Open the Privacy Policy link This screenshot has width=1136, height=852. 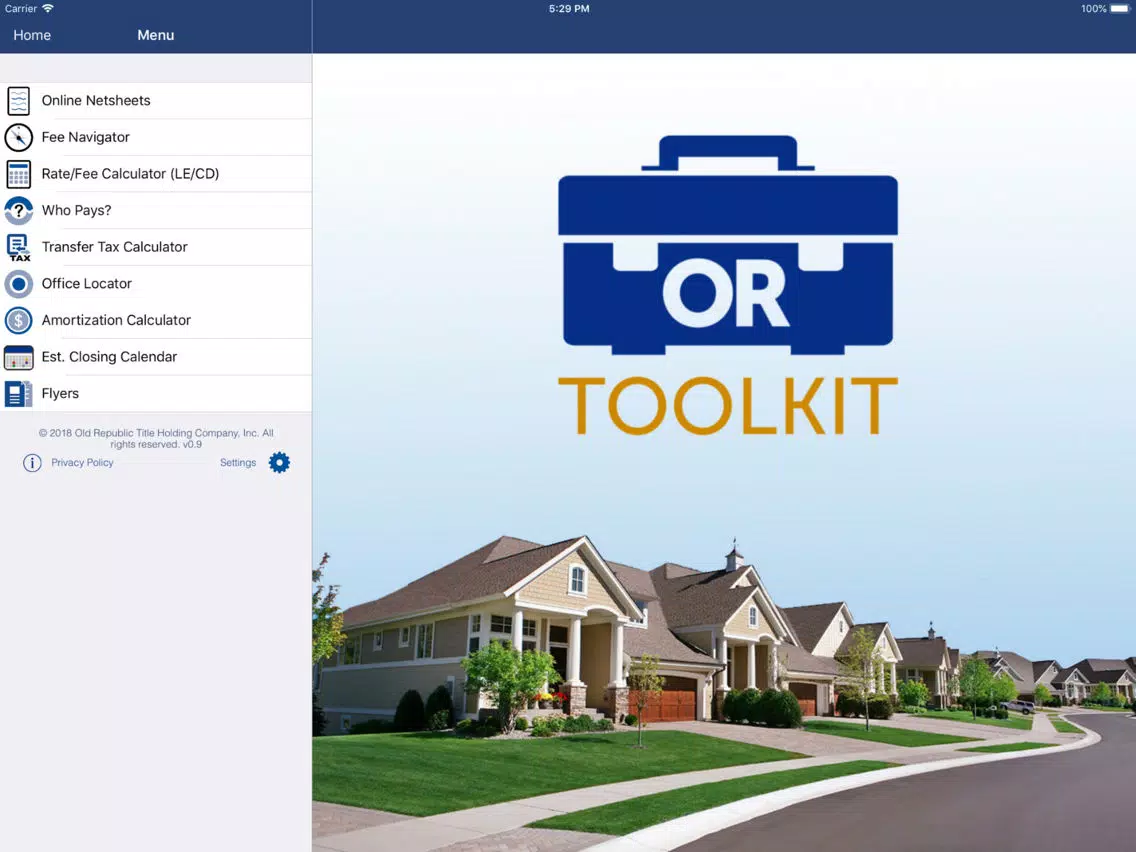(82, 462)
